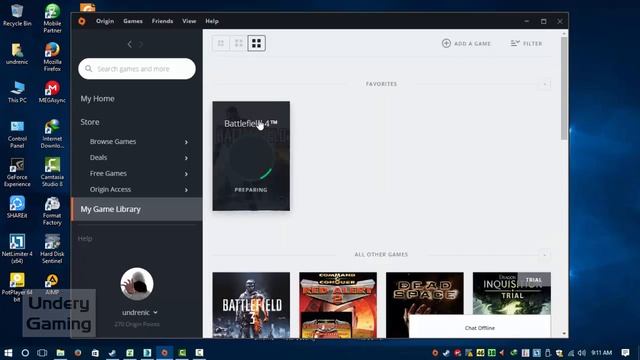Open the GeForce Experience desktop icon
The width and height of the screenshot is (640, 360).
tap(17, 172)
